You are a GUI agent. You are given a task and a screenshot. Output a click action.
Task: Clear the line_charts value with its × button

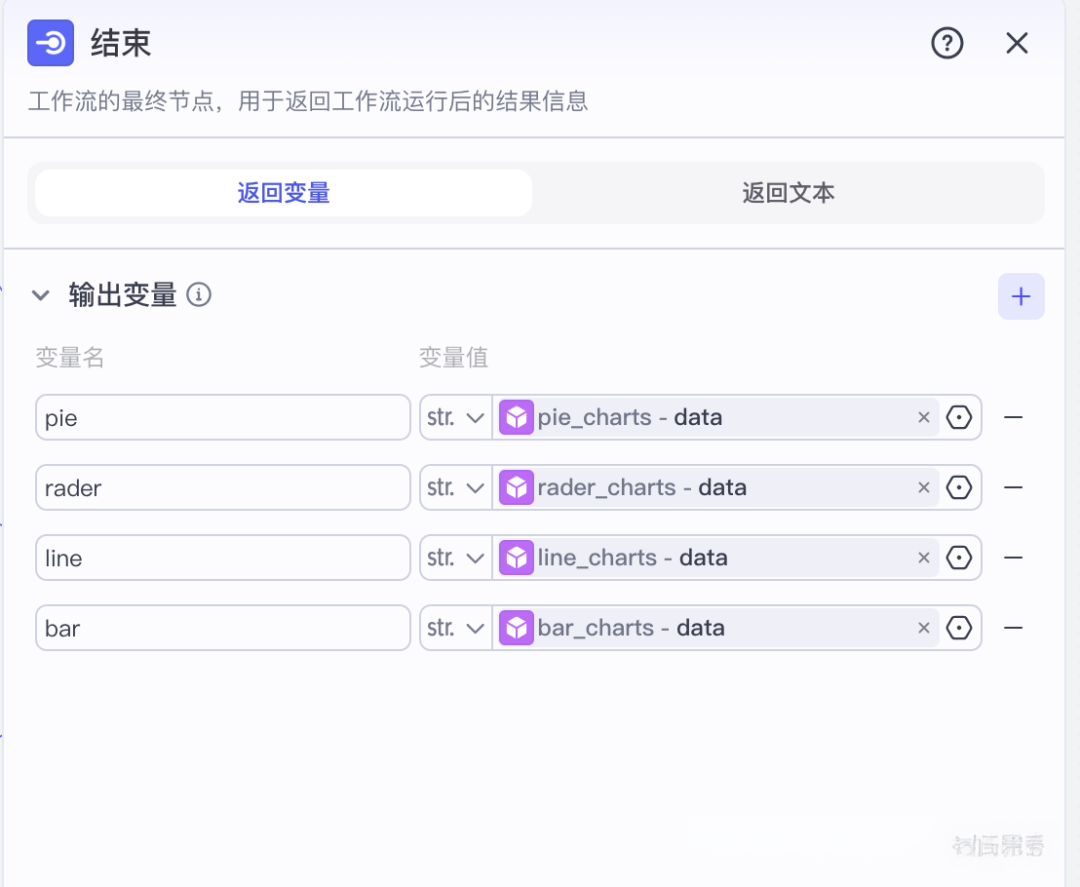[923, 557]
